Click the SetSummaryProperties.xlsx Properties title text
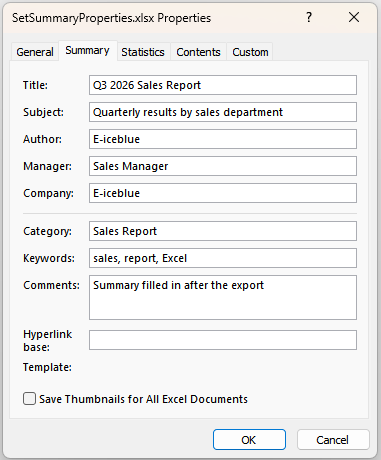Image resolution: width=381 pixels, height=460 pixels. 111,18
